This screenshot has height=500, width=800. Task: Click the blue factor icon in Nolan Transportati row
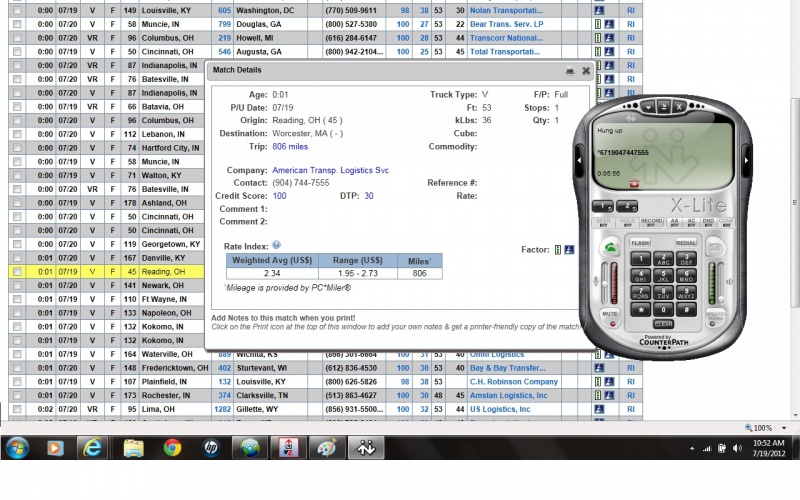(x=599, y=10)
